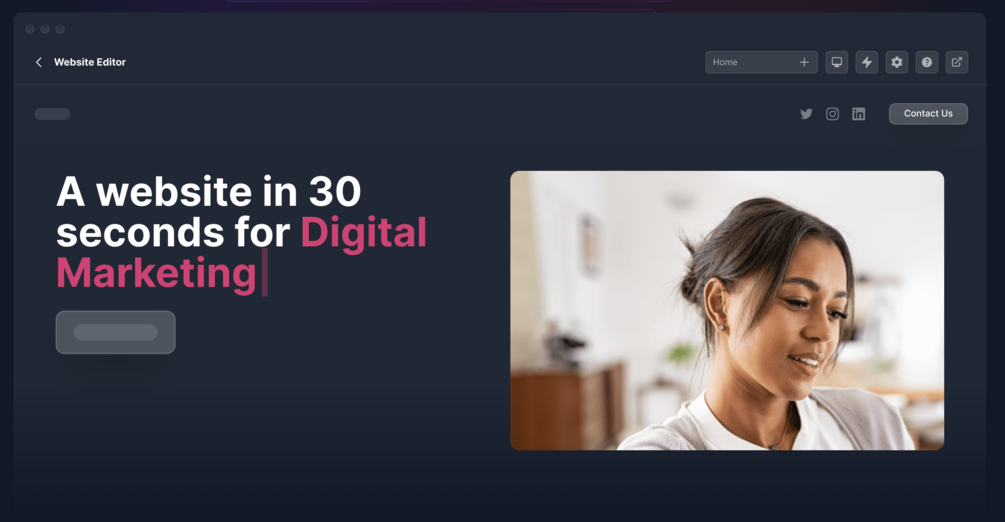Click the first window control dot to close
This screenshot has width=1005, height=522.
(x=30, y=29)
